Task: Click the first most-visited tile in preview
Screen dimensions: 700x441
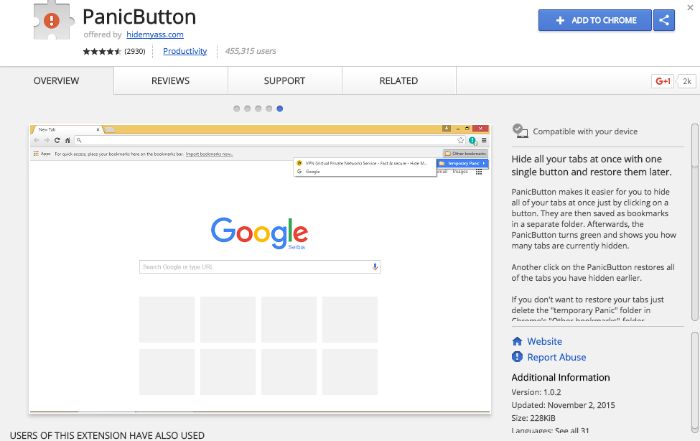Action: 167,320
